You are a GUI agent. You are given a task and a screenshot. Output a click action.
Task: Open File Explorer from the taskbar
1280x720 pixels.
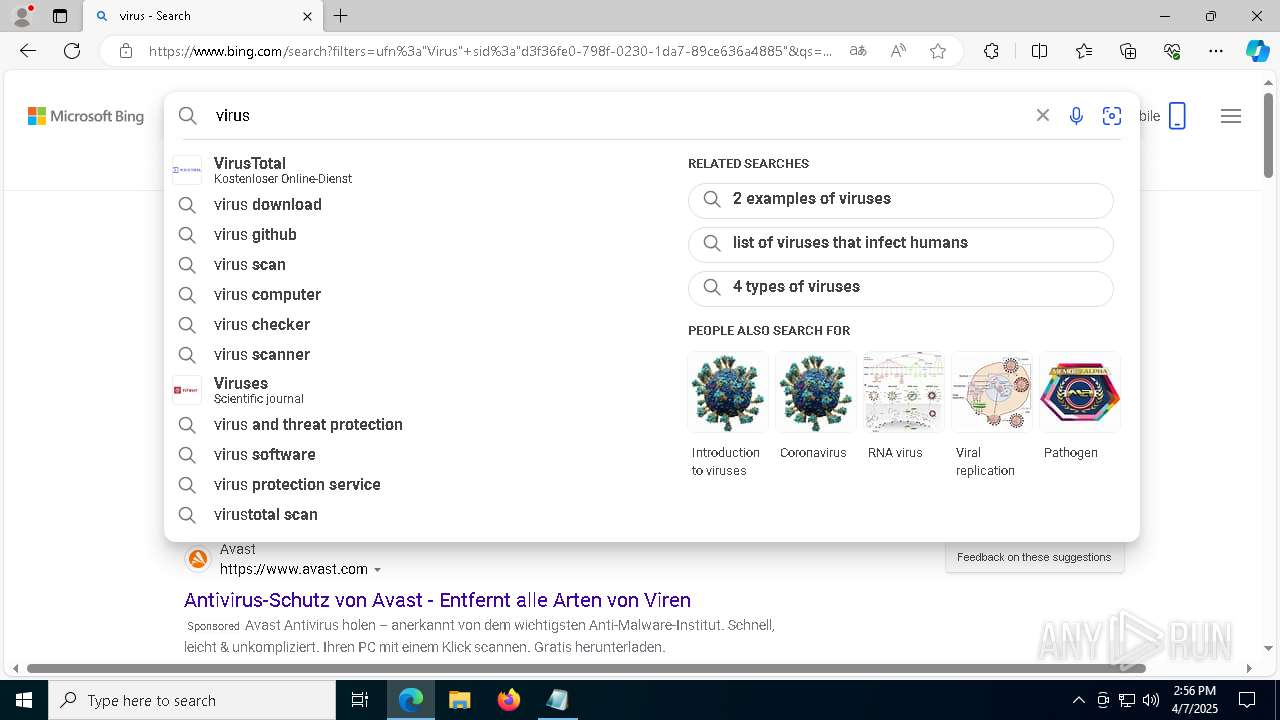coord(459,700)
